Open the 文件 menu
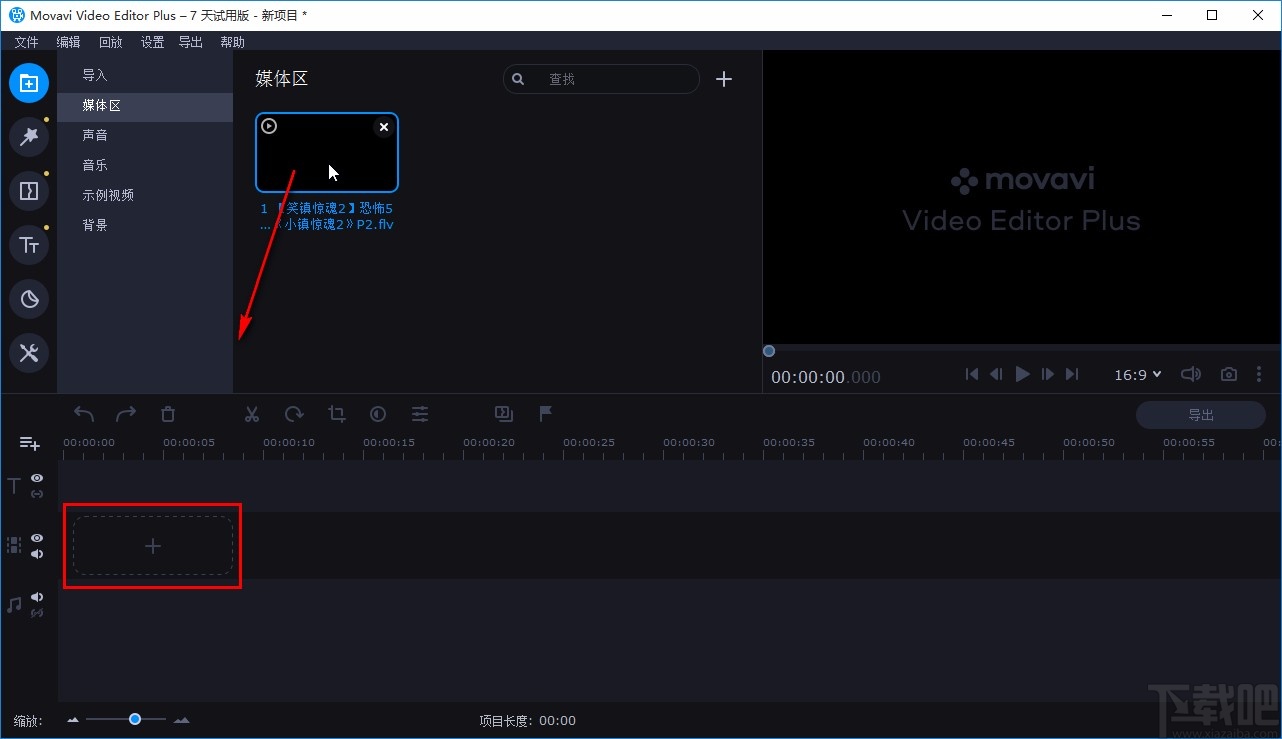The height and width of the screenshot is (739, 1282). (x=26, y=42)
